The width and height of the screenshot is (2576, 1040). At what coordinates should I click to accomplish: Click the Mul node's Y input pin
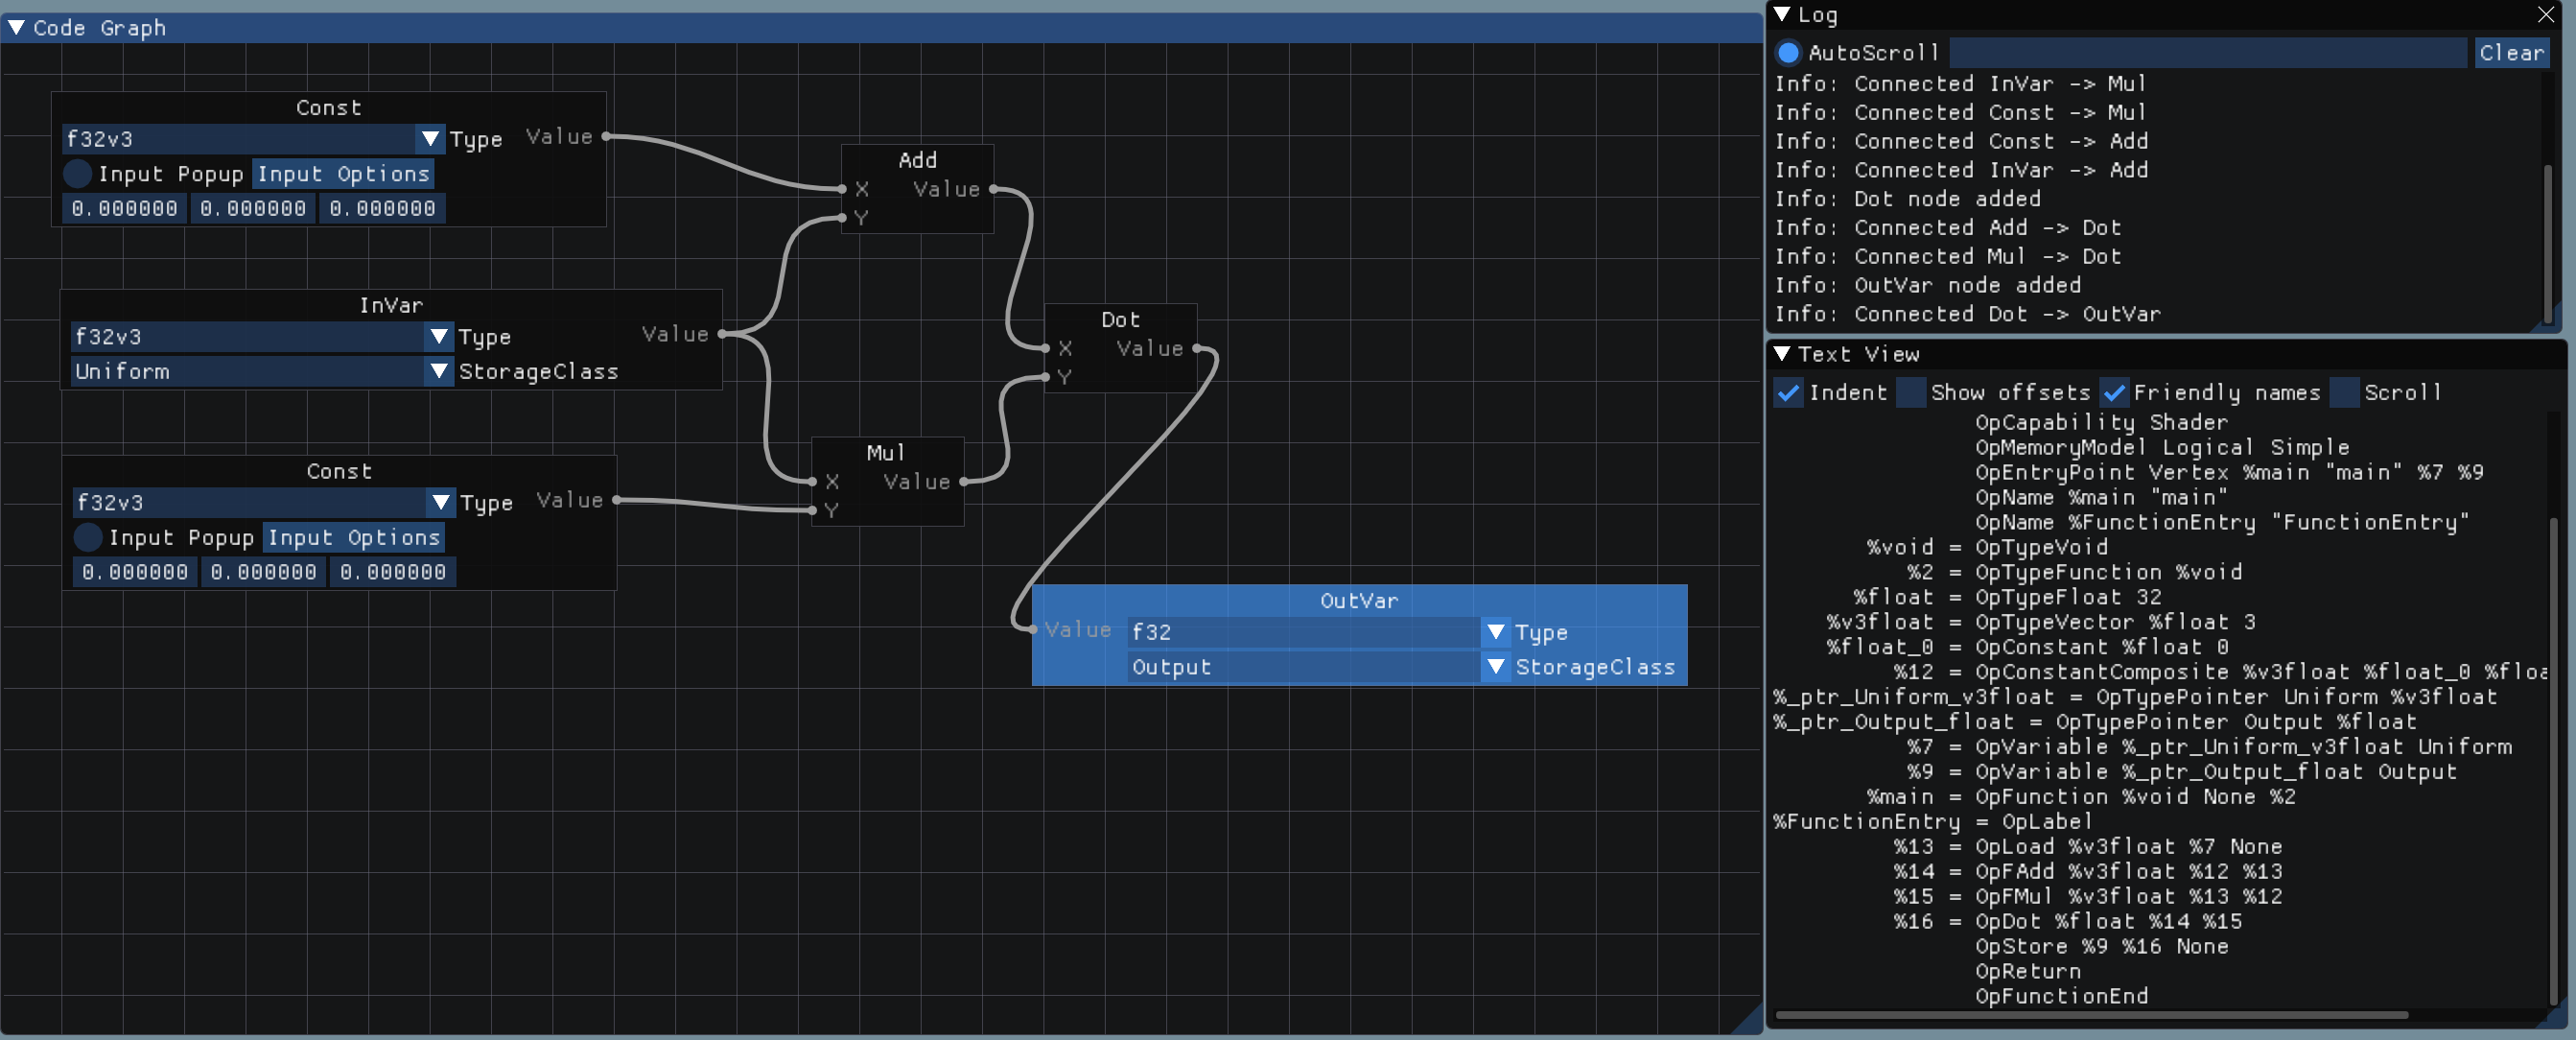812,510
